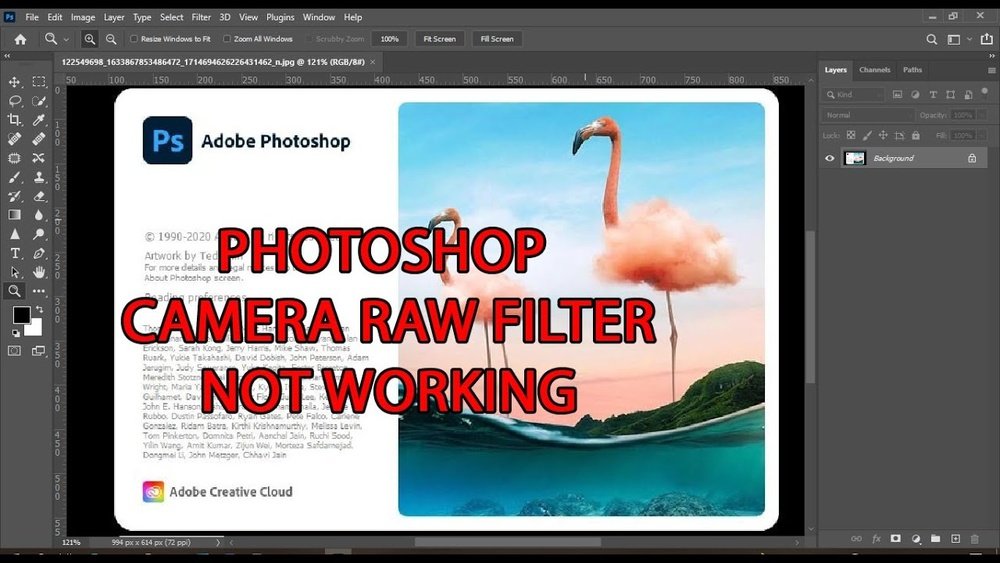Select the Zoom tool in the toolbox
Viewport: 1000px width, 563px height.
click(14, 291)
